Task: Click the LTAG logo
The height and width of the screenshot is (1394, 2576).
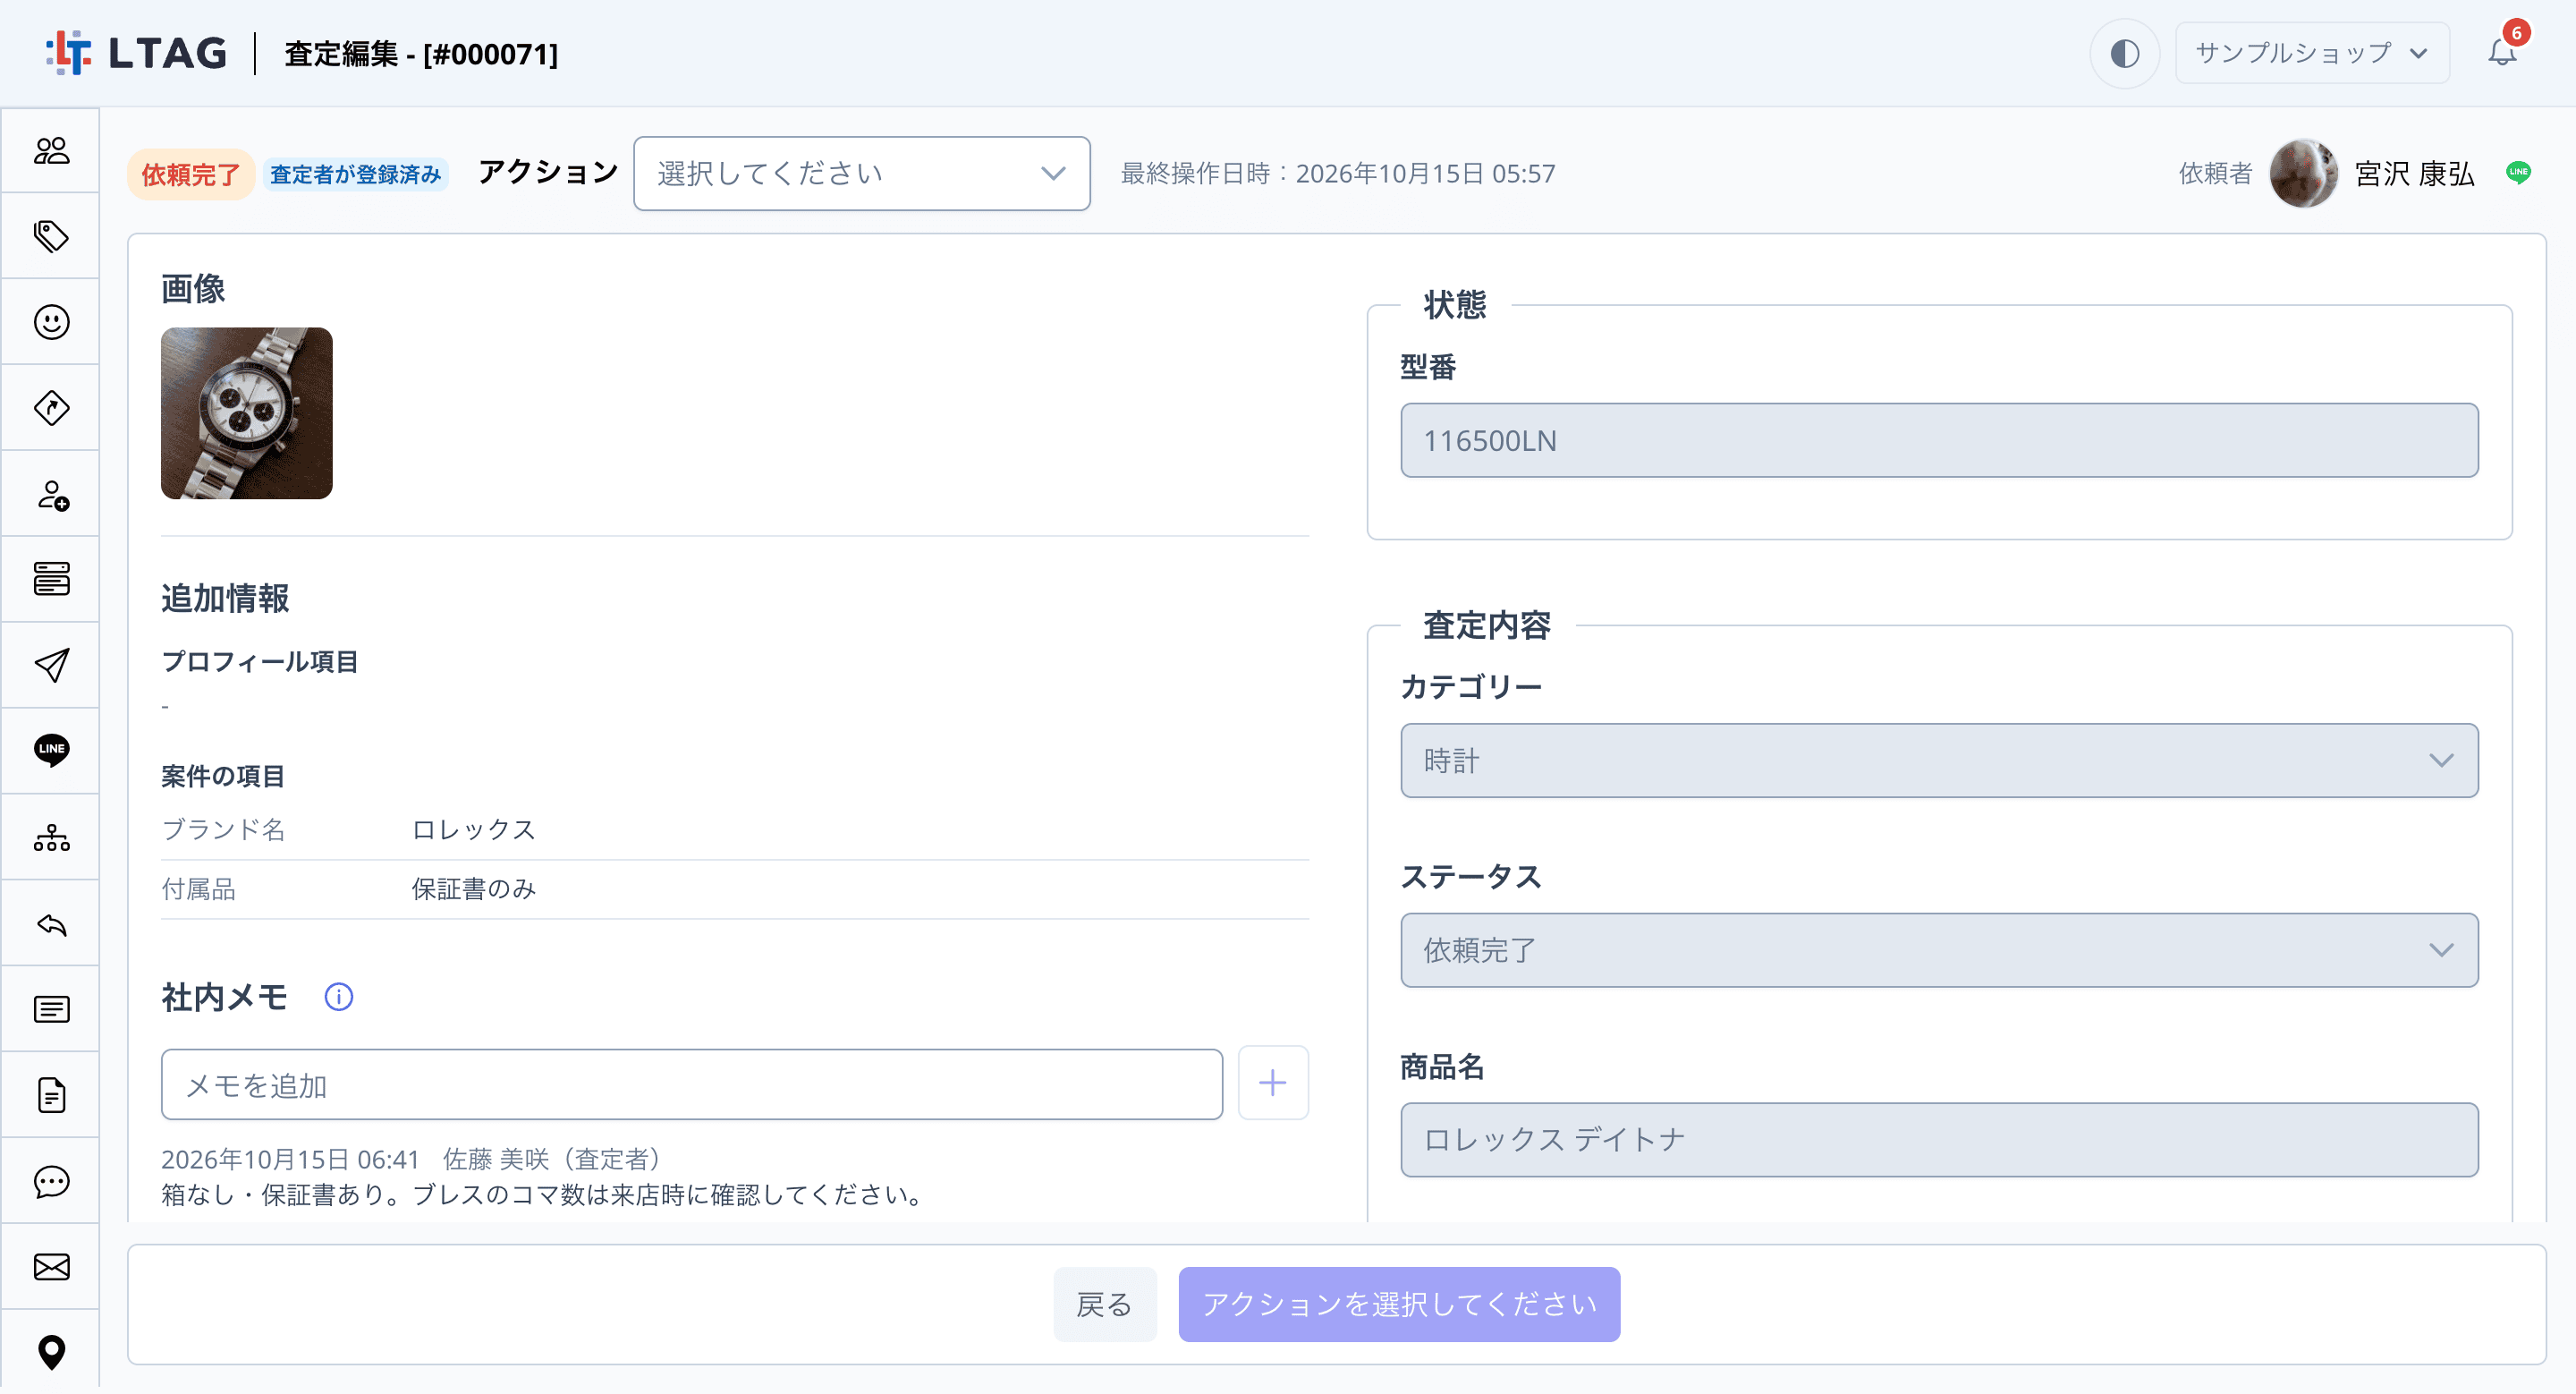Action: pyautogui.click(x=137, y=53)
